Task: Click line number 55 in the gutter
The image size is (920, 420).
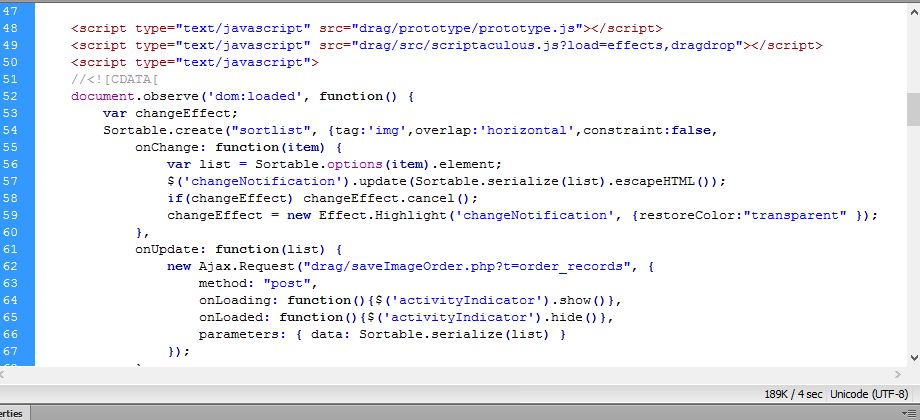Action: coord(11,147)
